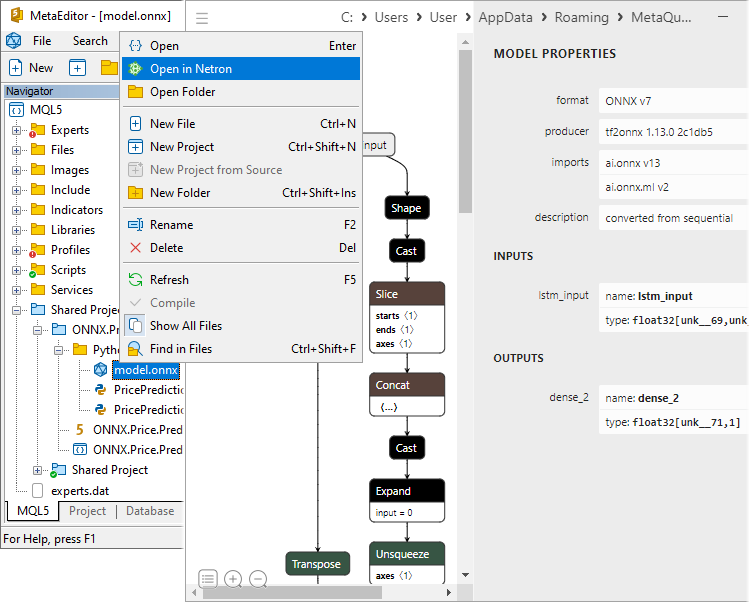
Task: Click the Netron model properties list icon
Action: [x=208, y=579]
